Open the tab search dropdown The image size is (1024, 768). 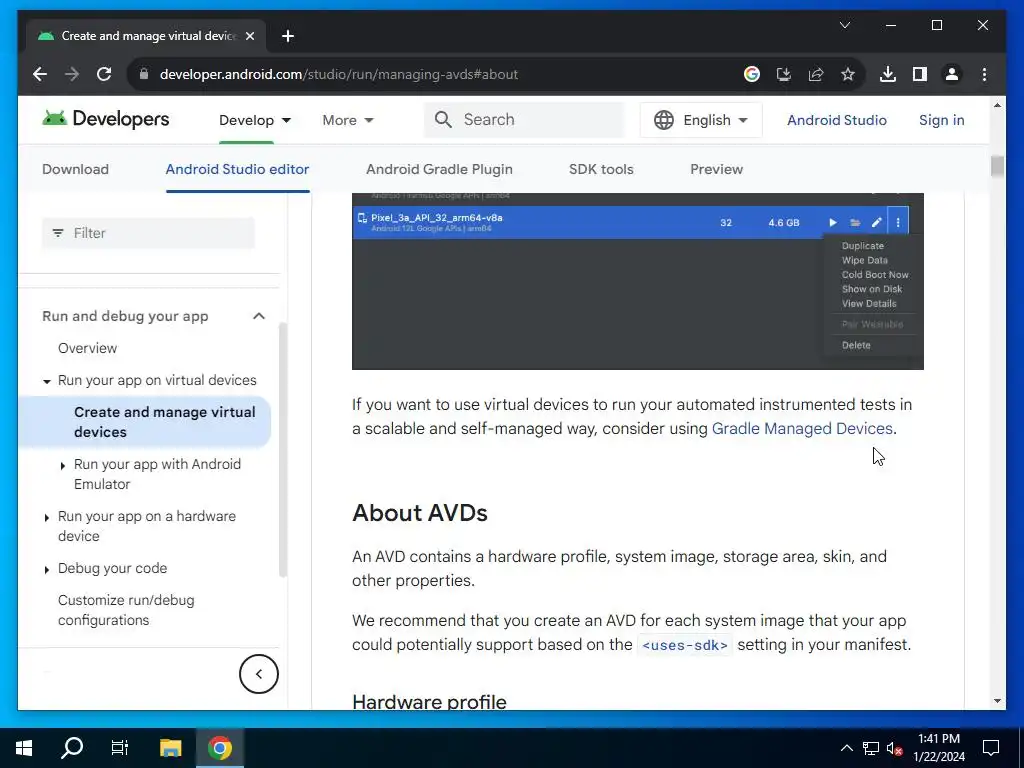[844, 25]
